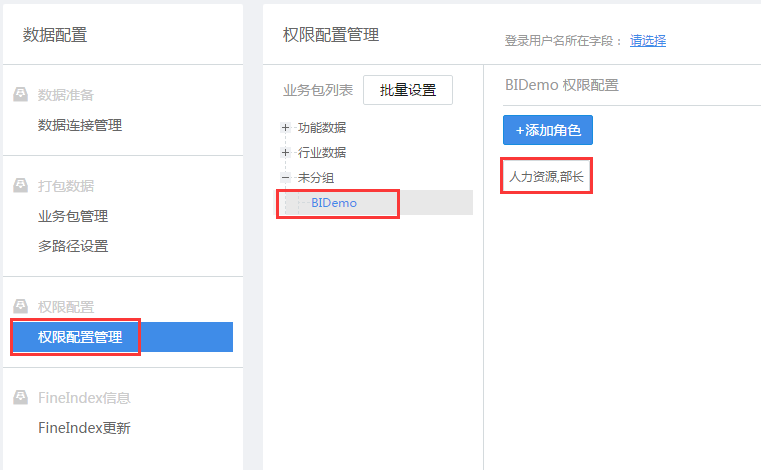
Task: Open FineIndex更新 page
Action: click(x=84, y=428)
